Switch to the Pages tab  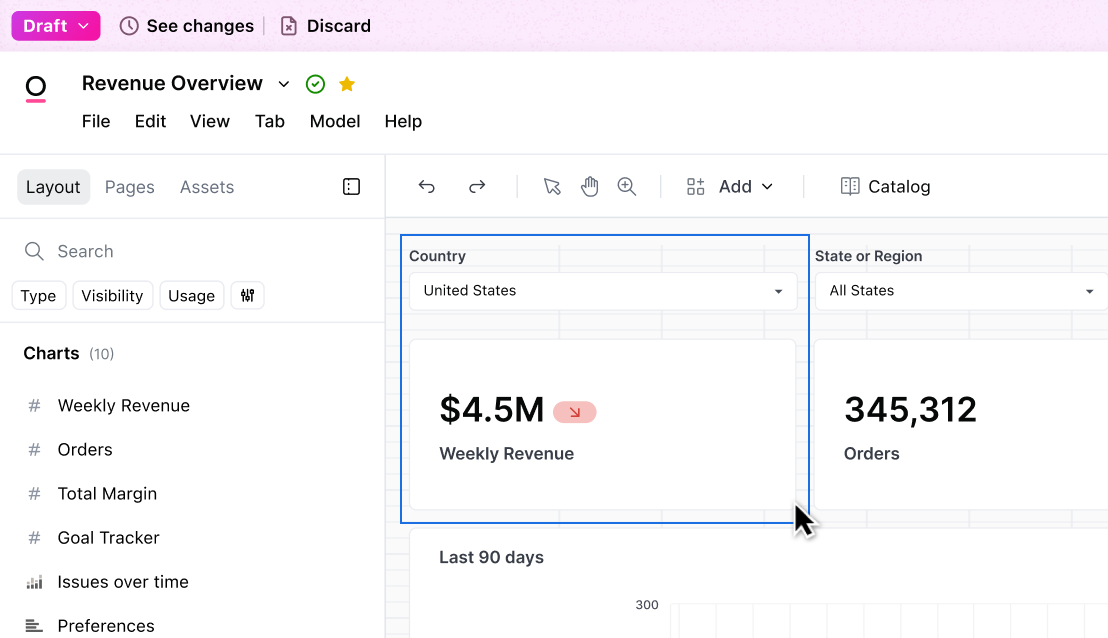(x=129, y=186)
